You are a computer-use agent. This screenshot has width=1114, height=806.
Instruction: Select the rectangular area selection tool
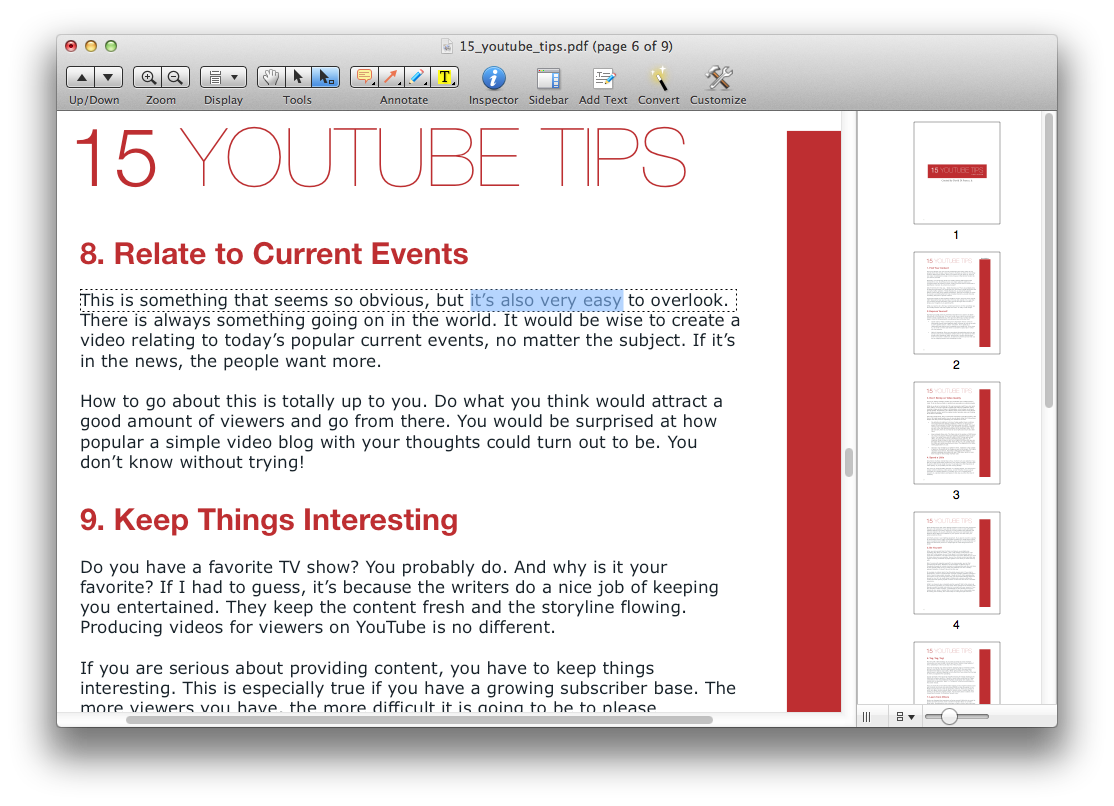click(x=326, y=77)
